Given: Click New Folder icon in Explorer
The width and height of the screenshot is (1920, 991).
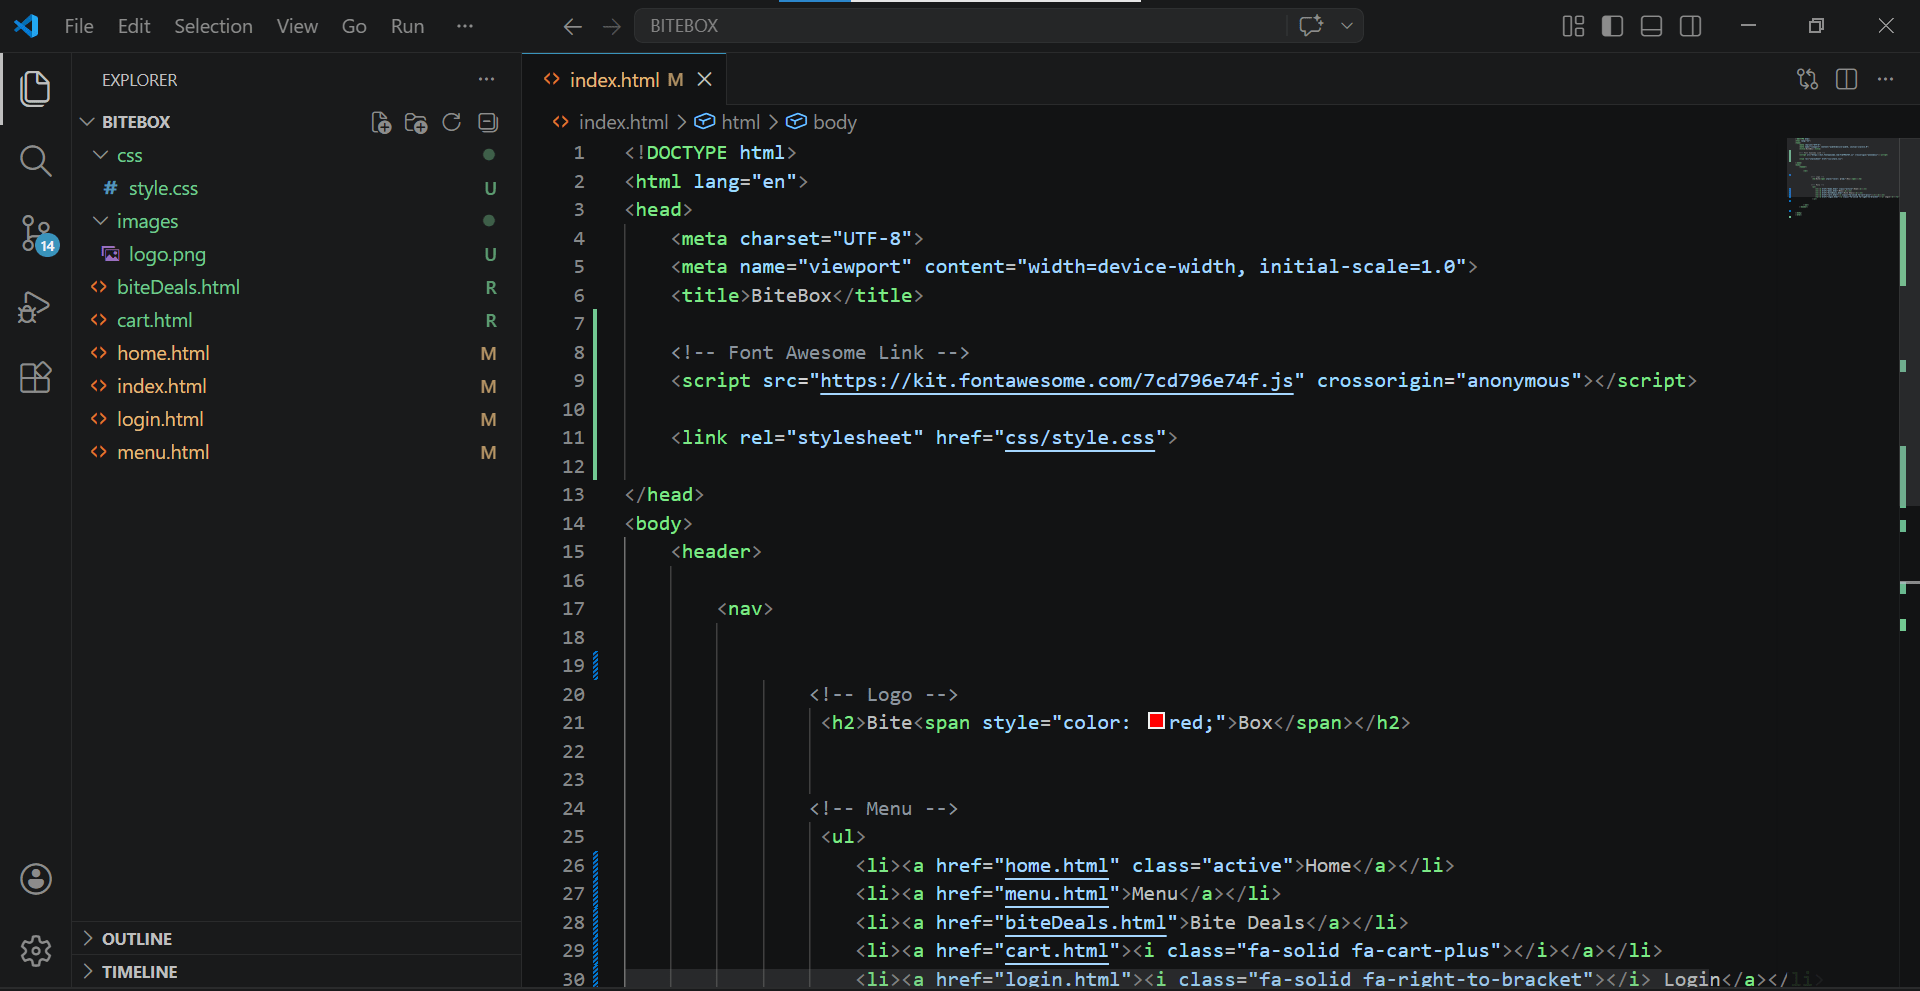Looking at the screenshot, I should [416, 122].
